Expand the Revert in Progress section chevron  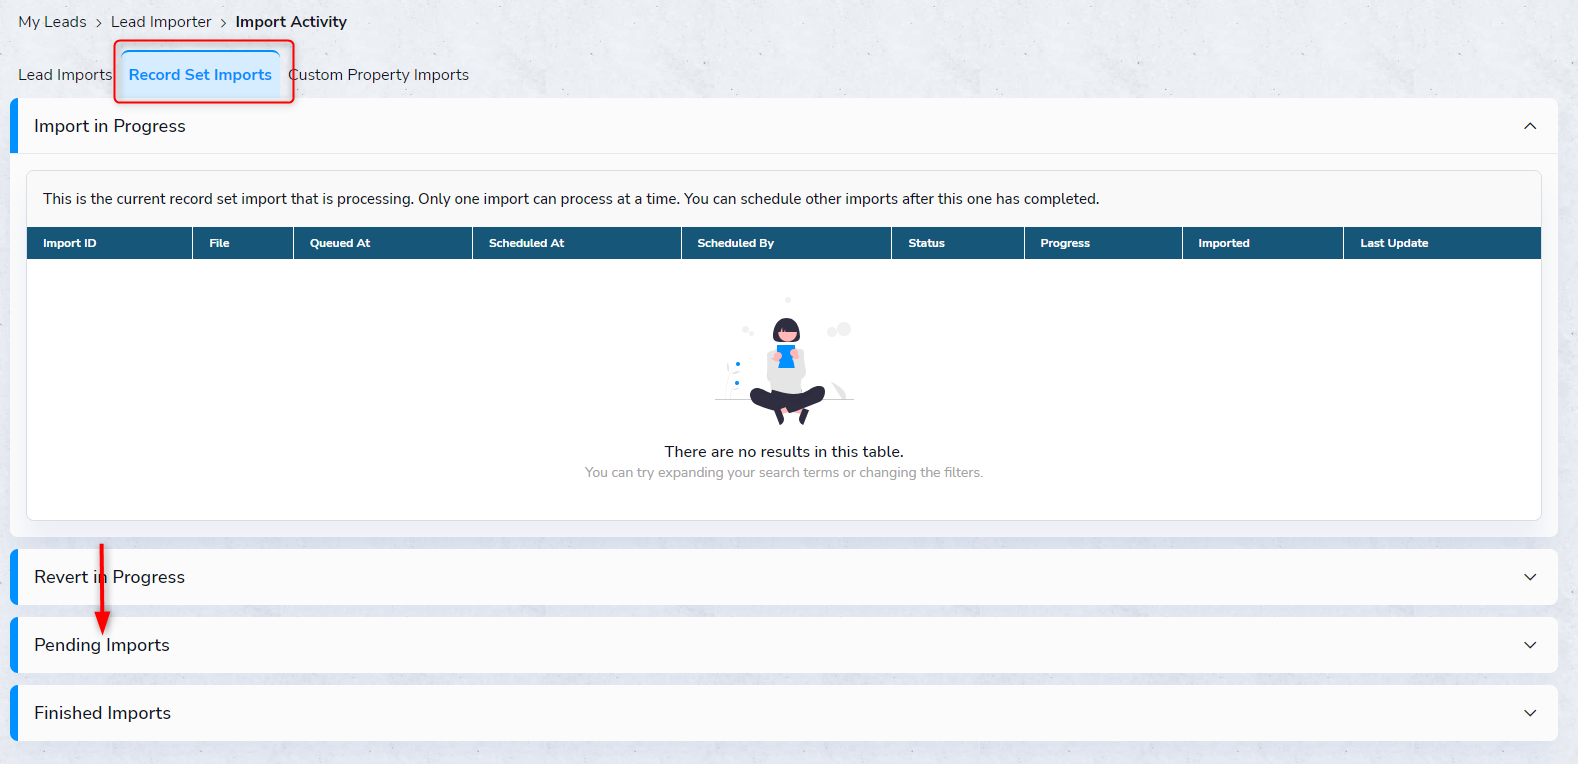[x=1530, y=577]
